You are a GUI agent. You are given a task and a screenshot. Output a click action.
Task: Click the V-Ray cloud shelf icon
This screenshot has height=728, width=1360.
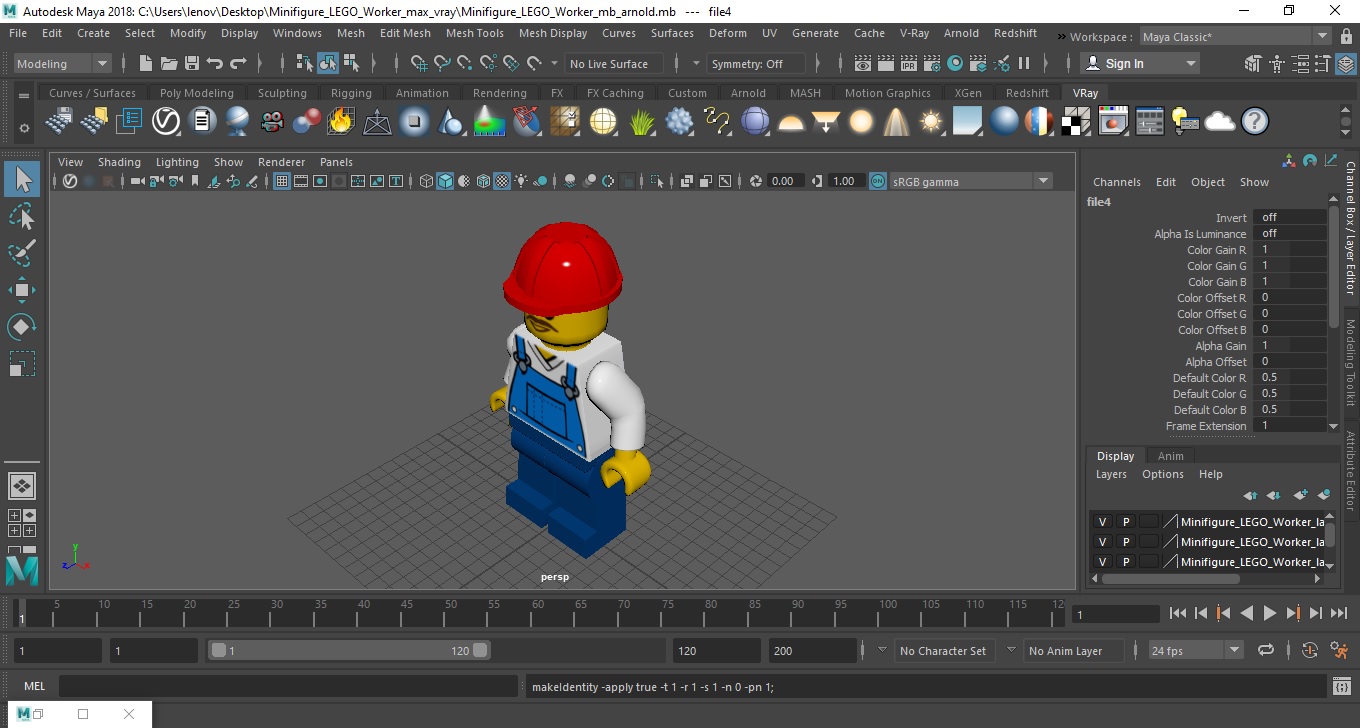[x=1220, y=122]
